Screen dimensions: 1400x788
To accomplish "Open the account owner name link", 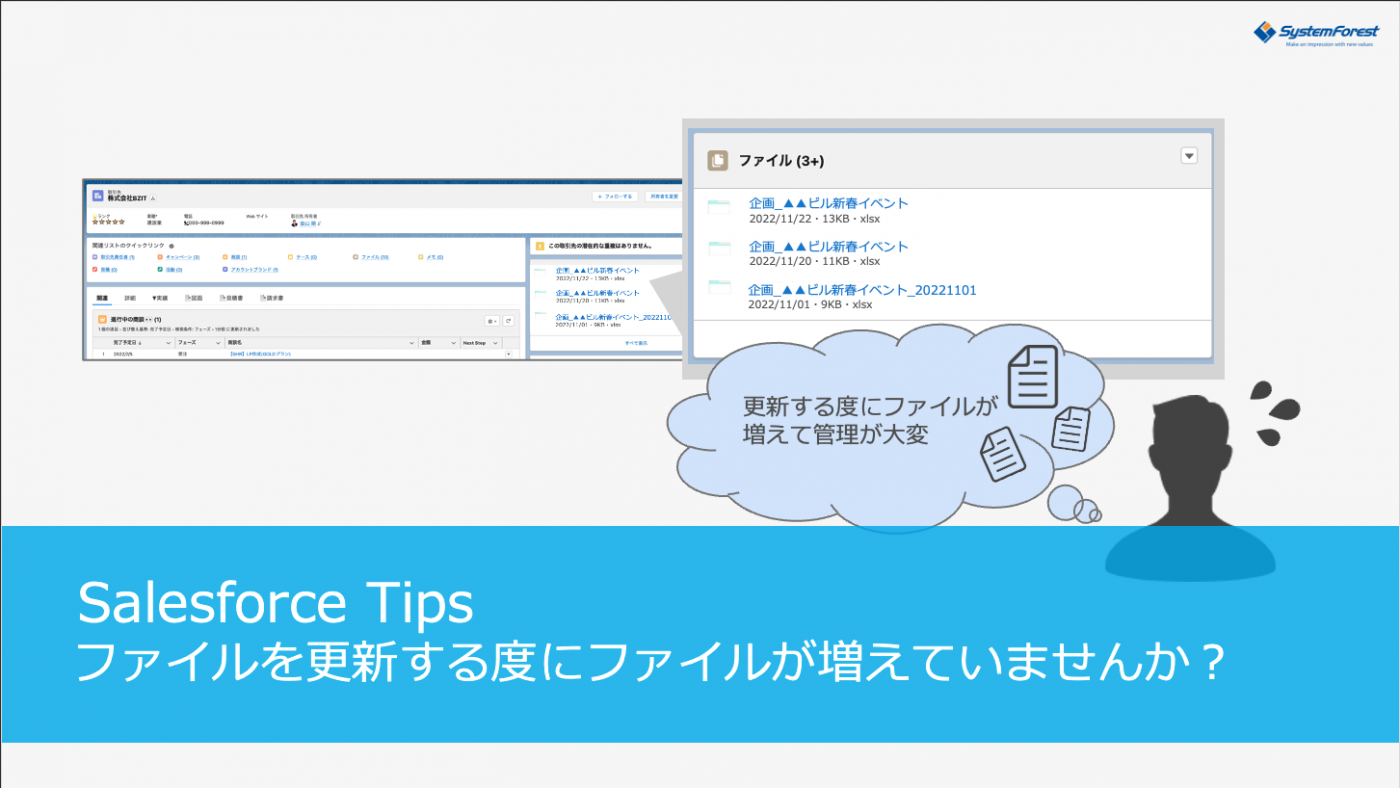I will coord(309,223).
